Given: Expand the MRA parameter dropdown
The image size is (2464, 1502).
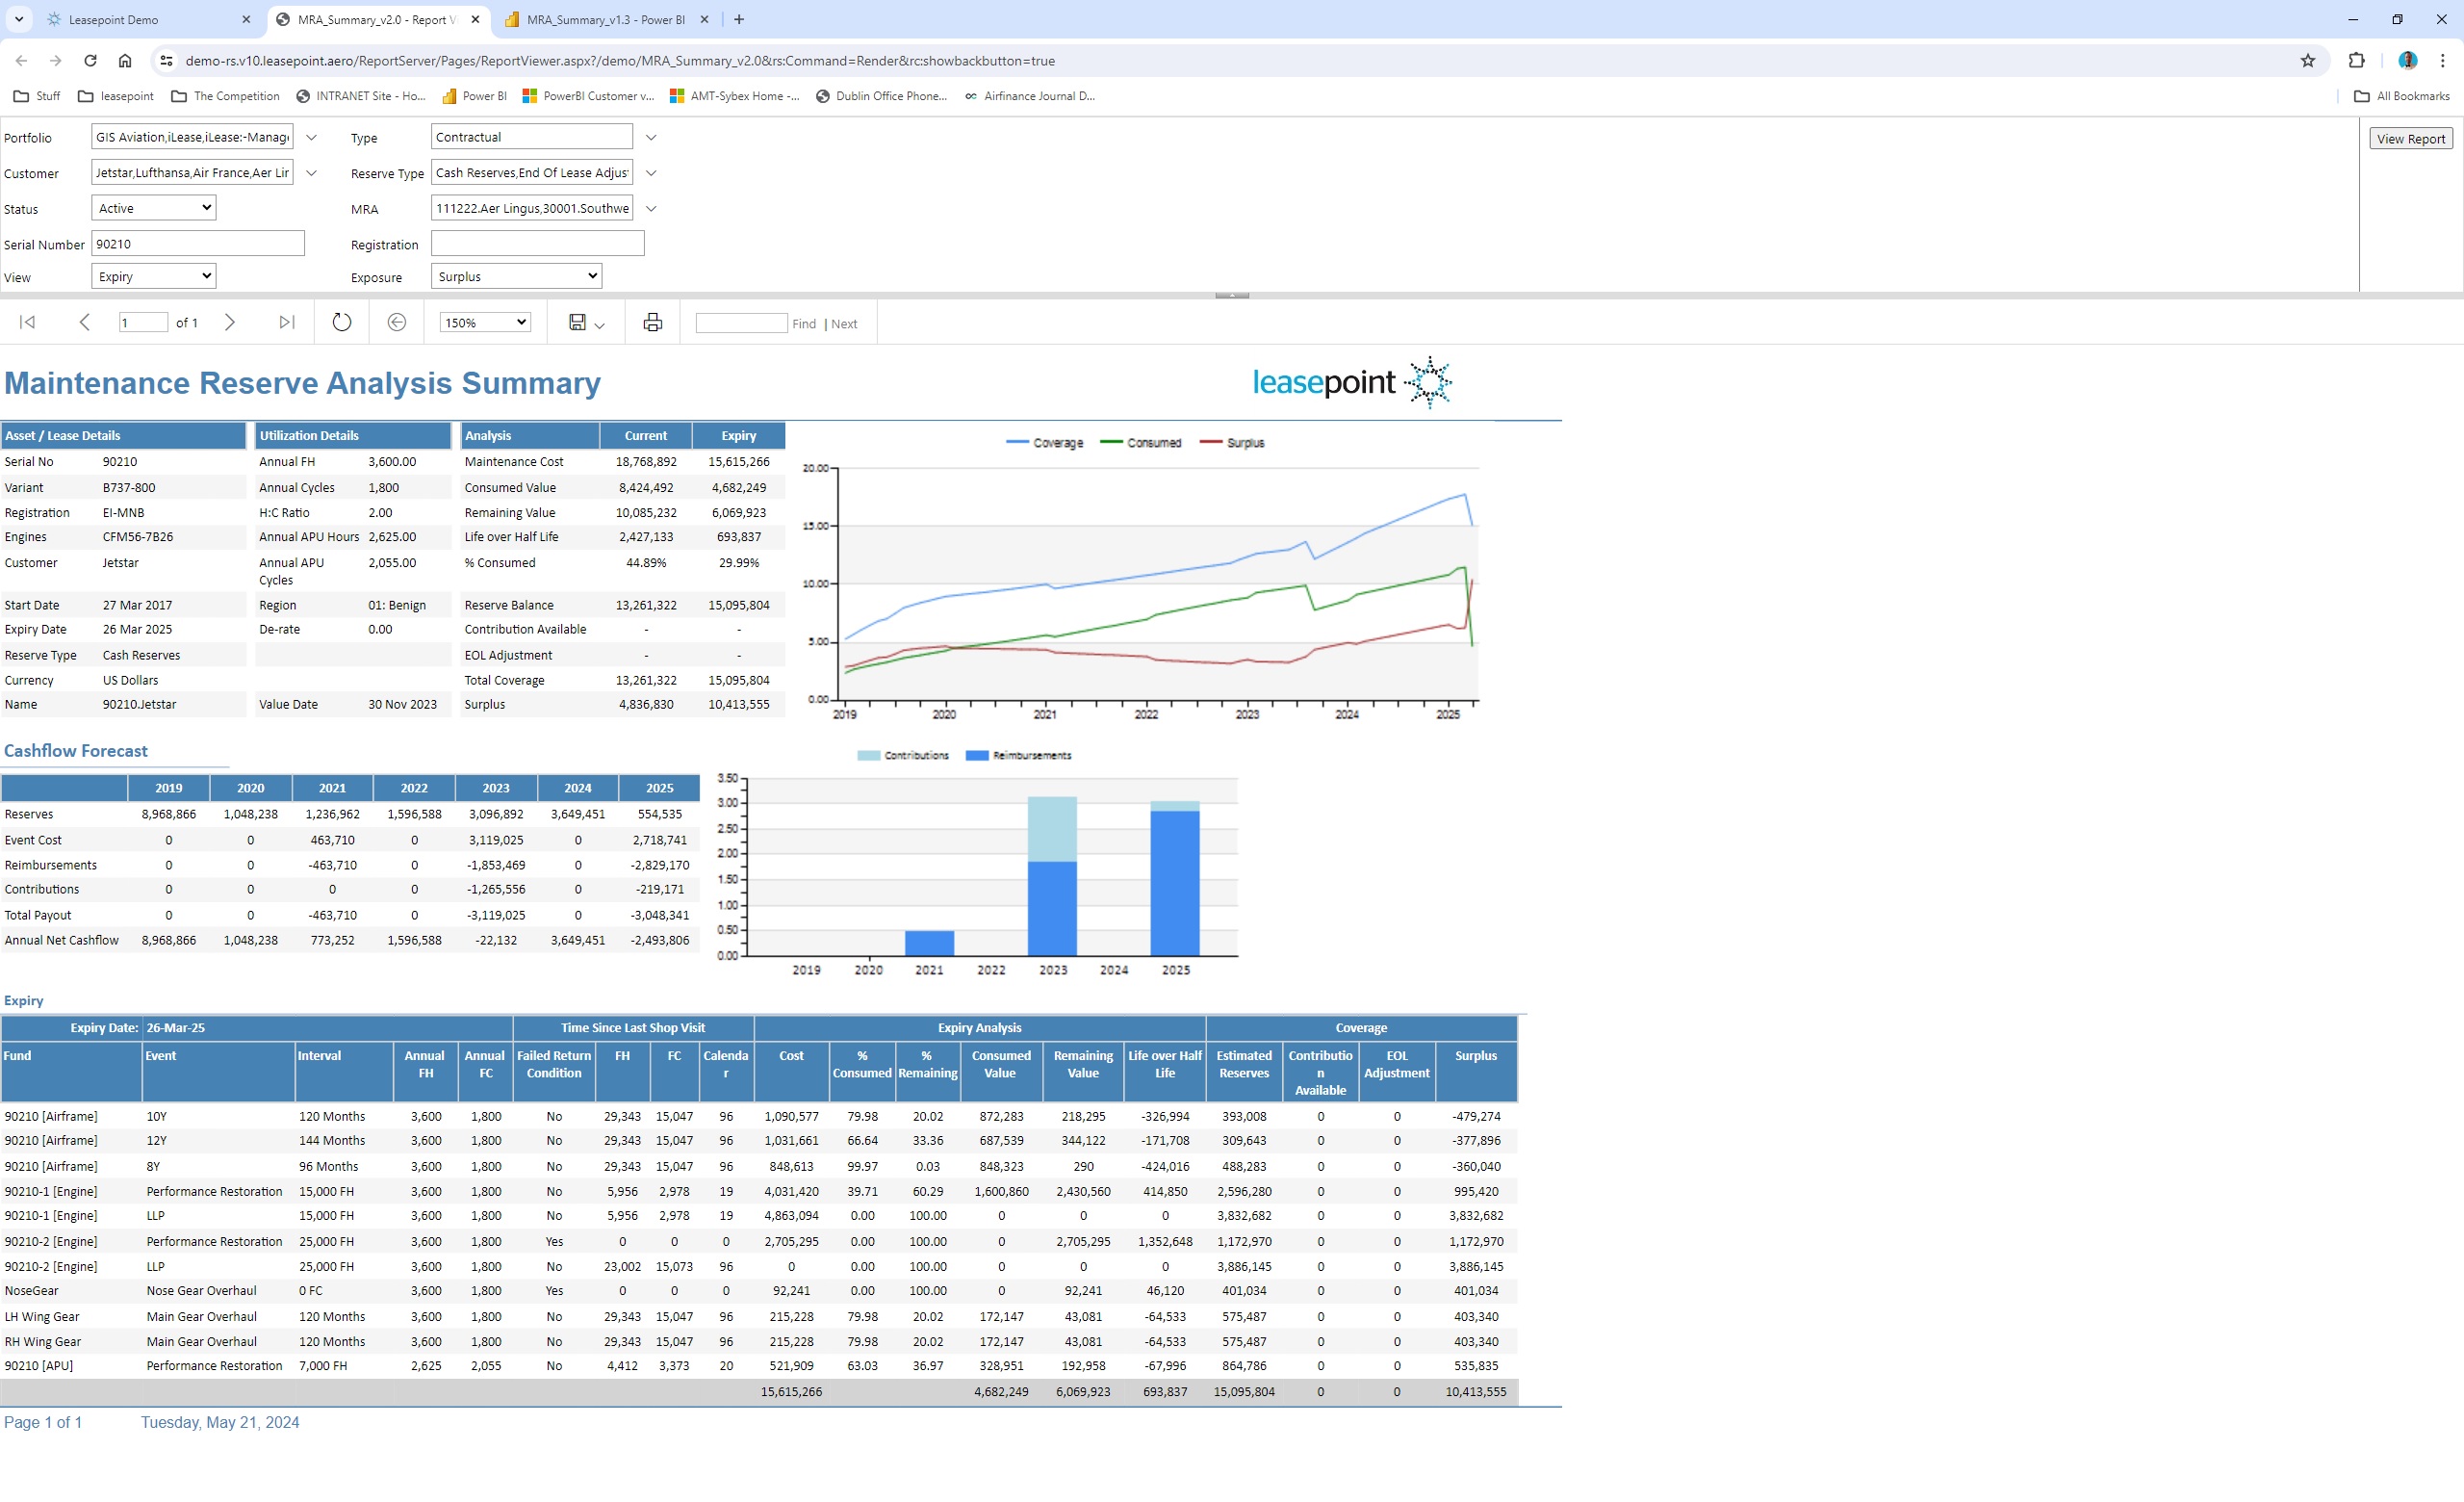Looking at the screenshot, I should click(651, 209).
